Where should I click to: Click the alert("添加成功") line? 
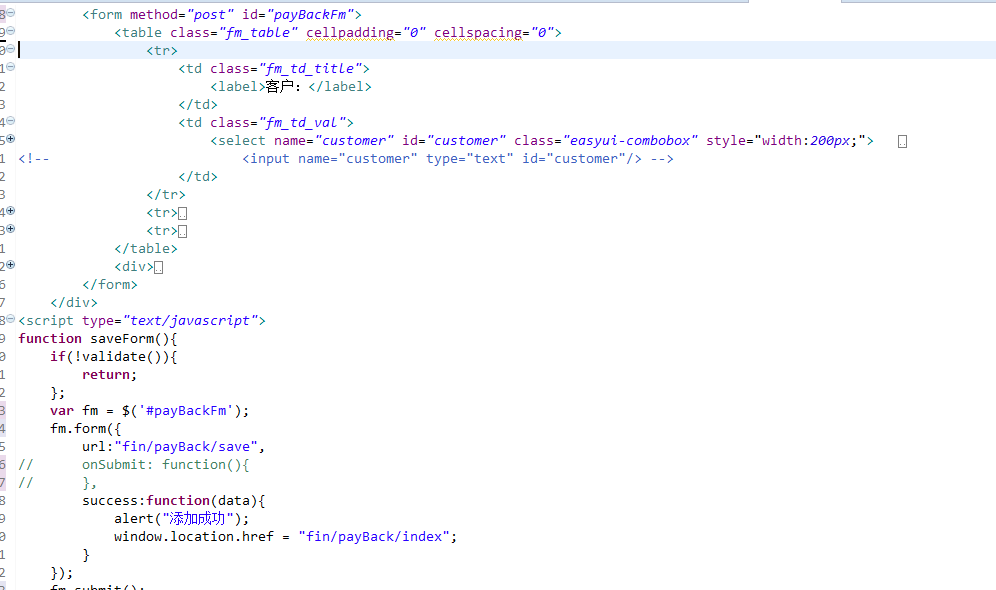pos(182,519)
